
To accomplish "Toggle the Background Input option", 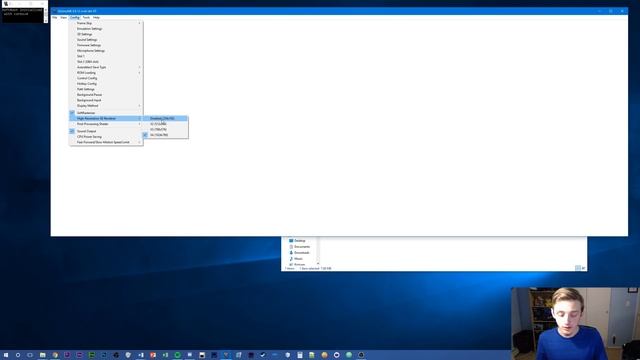I will tap(106, 100).
